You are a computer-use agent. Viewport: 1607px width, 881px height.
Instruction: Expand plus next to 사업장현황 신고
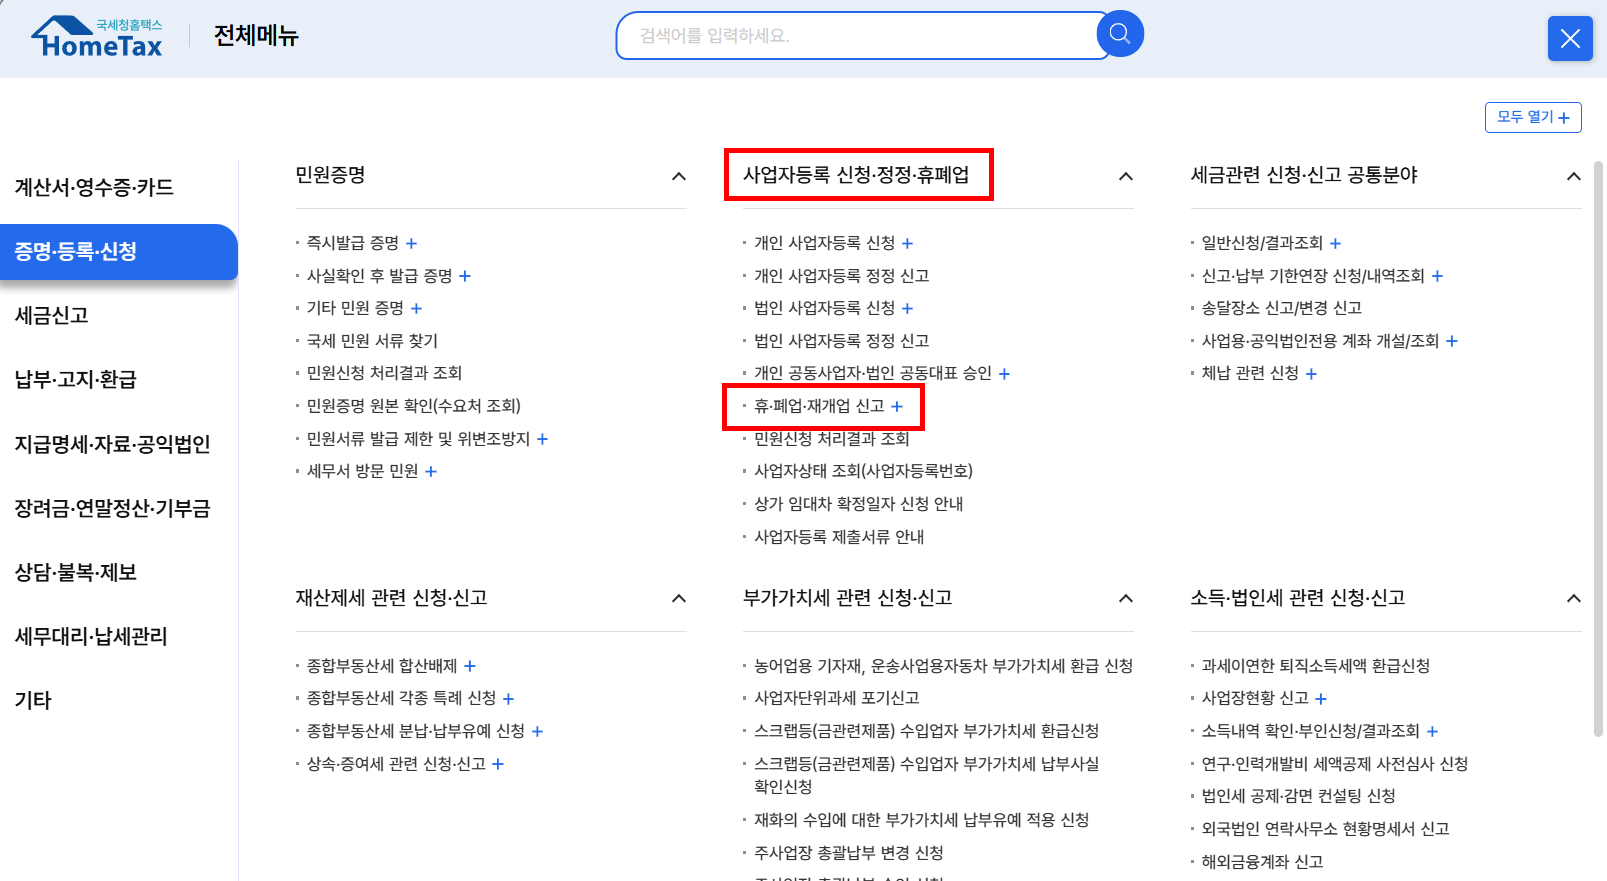coord(1321,699)
